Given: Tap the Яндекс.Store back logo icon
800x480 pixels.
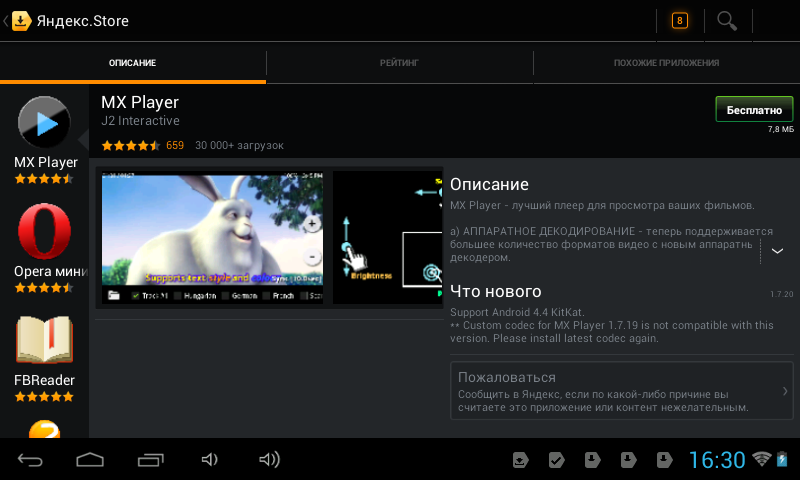Looking at the screenshot, I should [19, 21].
